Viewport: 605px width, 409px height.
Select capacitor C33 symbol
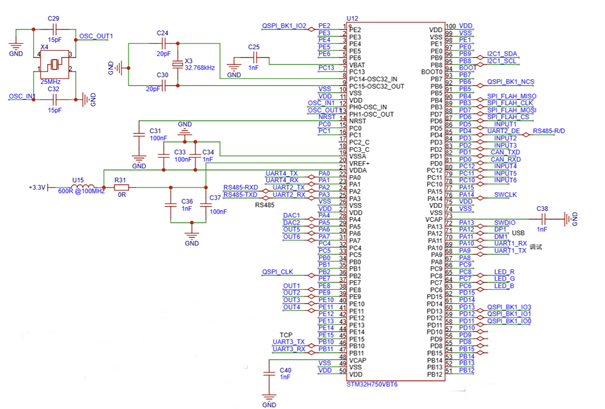[x=164, y=156]
